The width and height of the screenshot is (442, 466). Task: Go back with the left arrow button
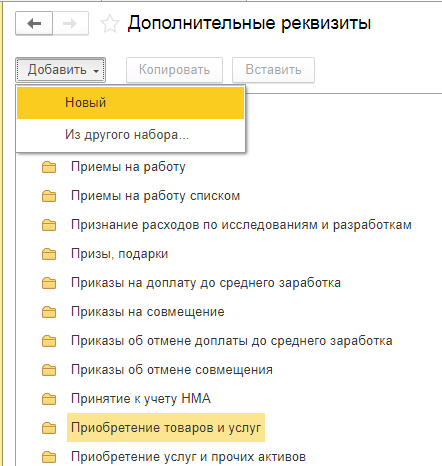[x=34, y=23]
